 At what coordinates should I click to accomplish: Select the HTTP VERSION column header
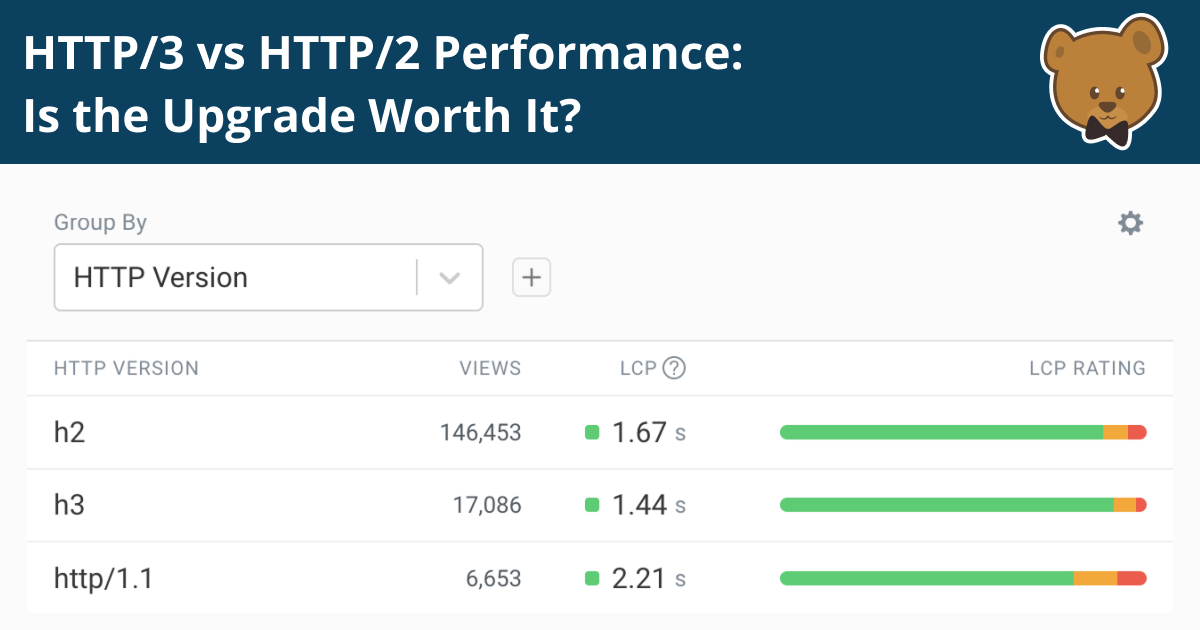pyautogui.click(x=127, y=368)
